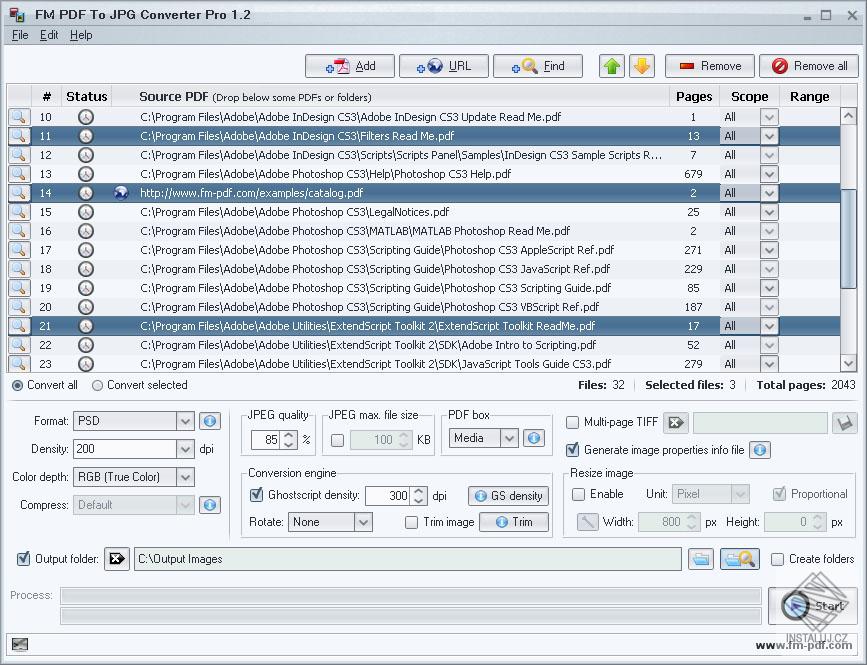The height and width of the screenshot is (665, 867).
Task: Toggle the Trim image checkbox
Action: 412,522
